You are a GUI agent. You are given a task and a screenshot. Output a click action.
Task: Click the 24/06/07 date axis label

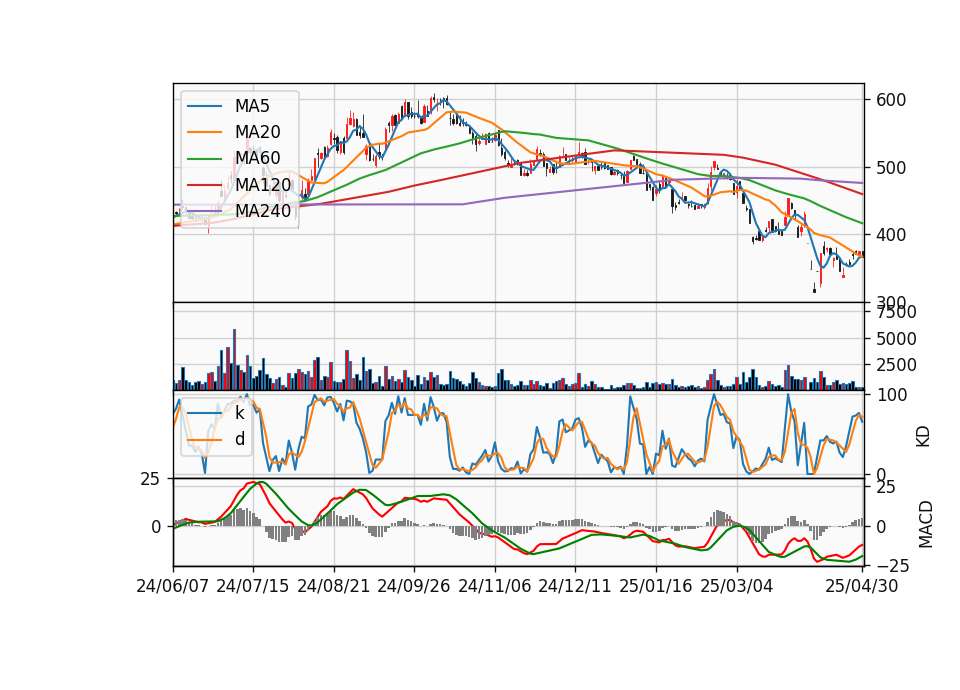173,586
